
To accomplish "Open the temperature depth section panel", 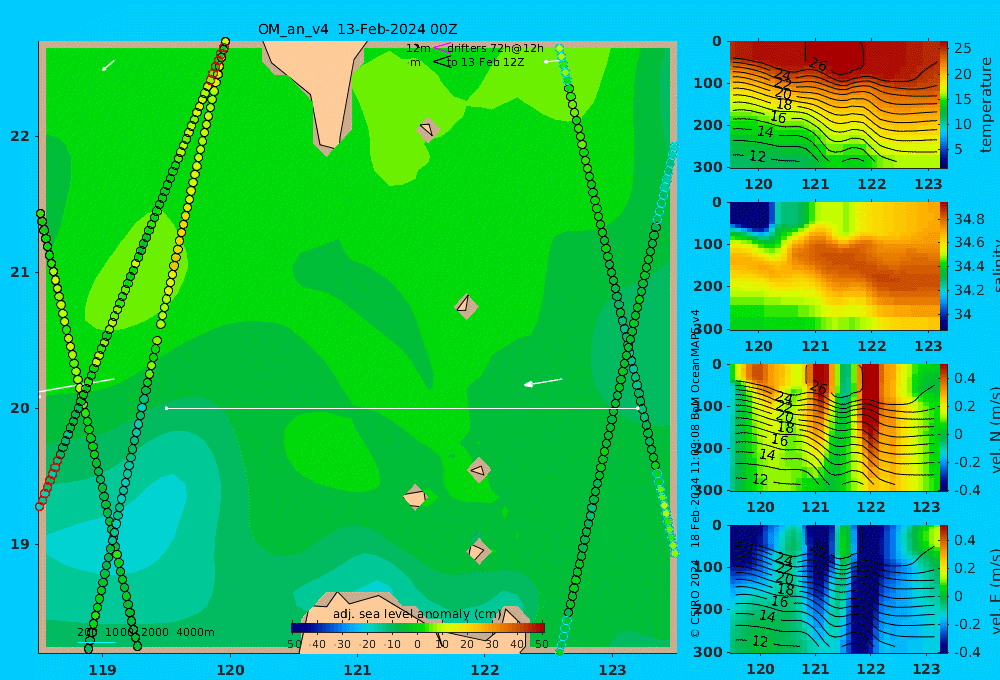I will [x=834, y=105].
